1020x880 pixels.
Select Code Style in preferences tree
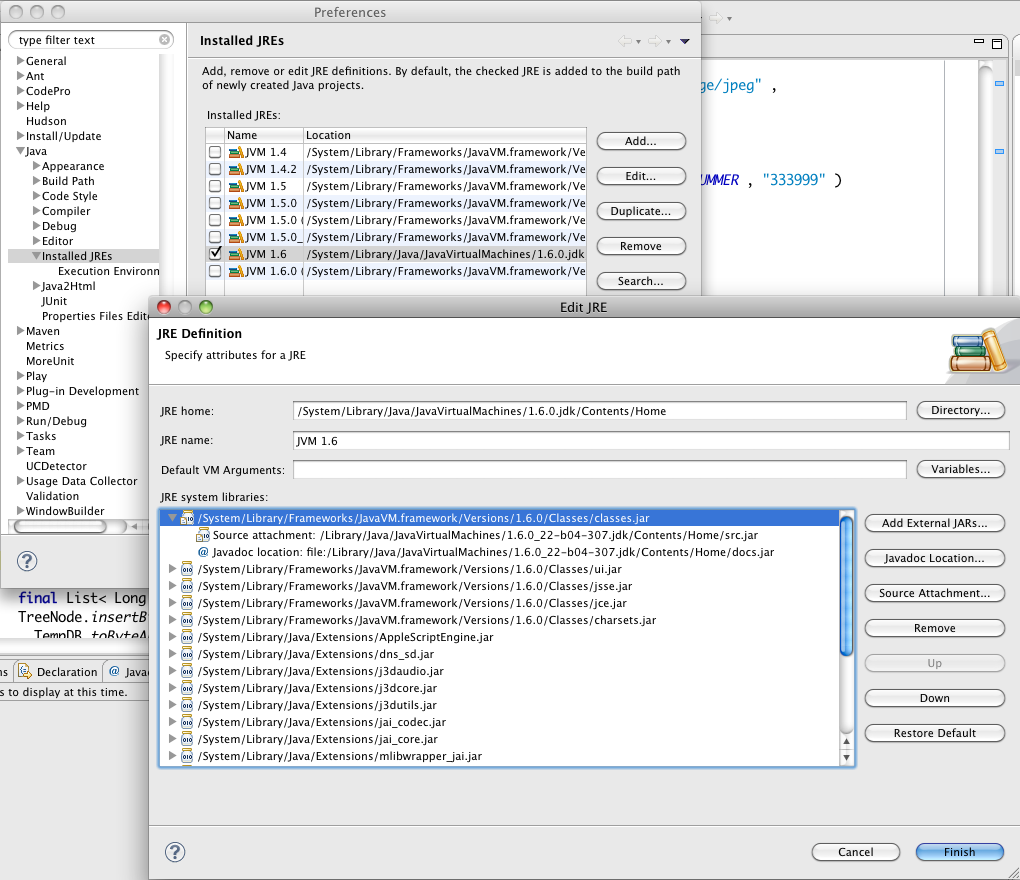(70, 196)
